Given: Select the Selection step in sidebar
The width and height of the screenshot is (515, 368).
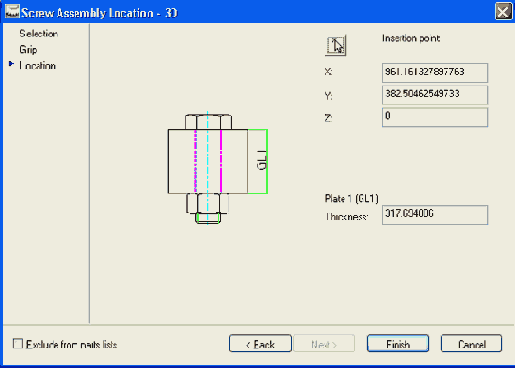Looking at the screenshot, I should 38,33.
